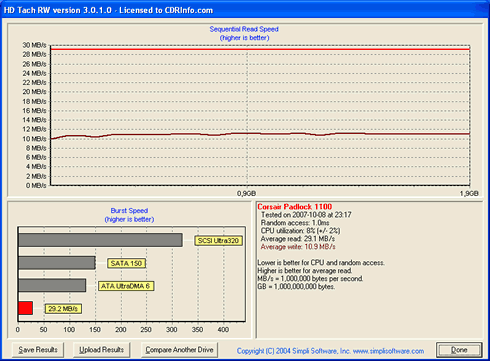Click the SATA 150 yellow label
The height and width of the screenshot is (361, 490).
126,263
